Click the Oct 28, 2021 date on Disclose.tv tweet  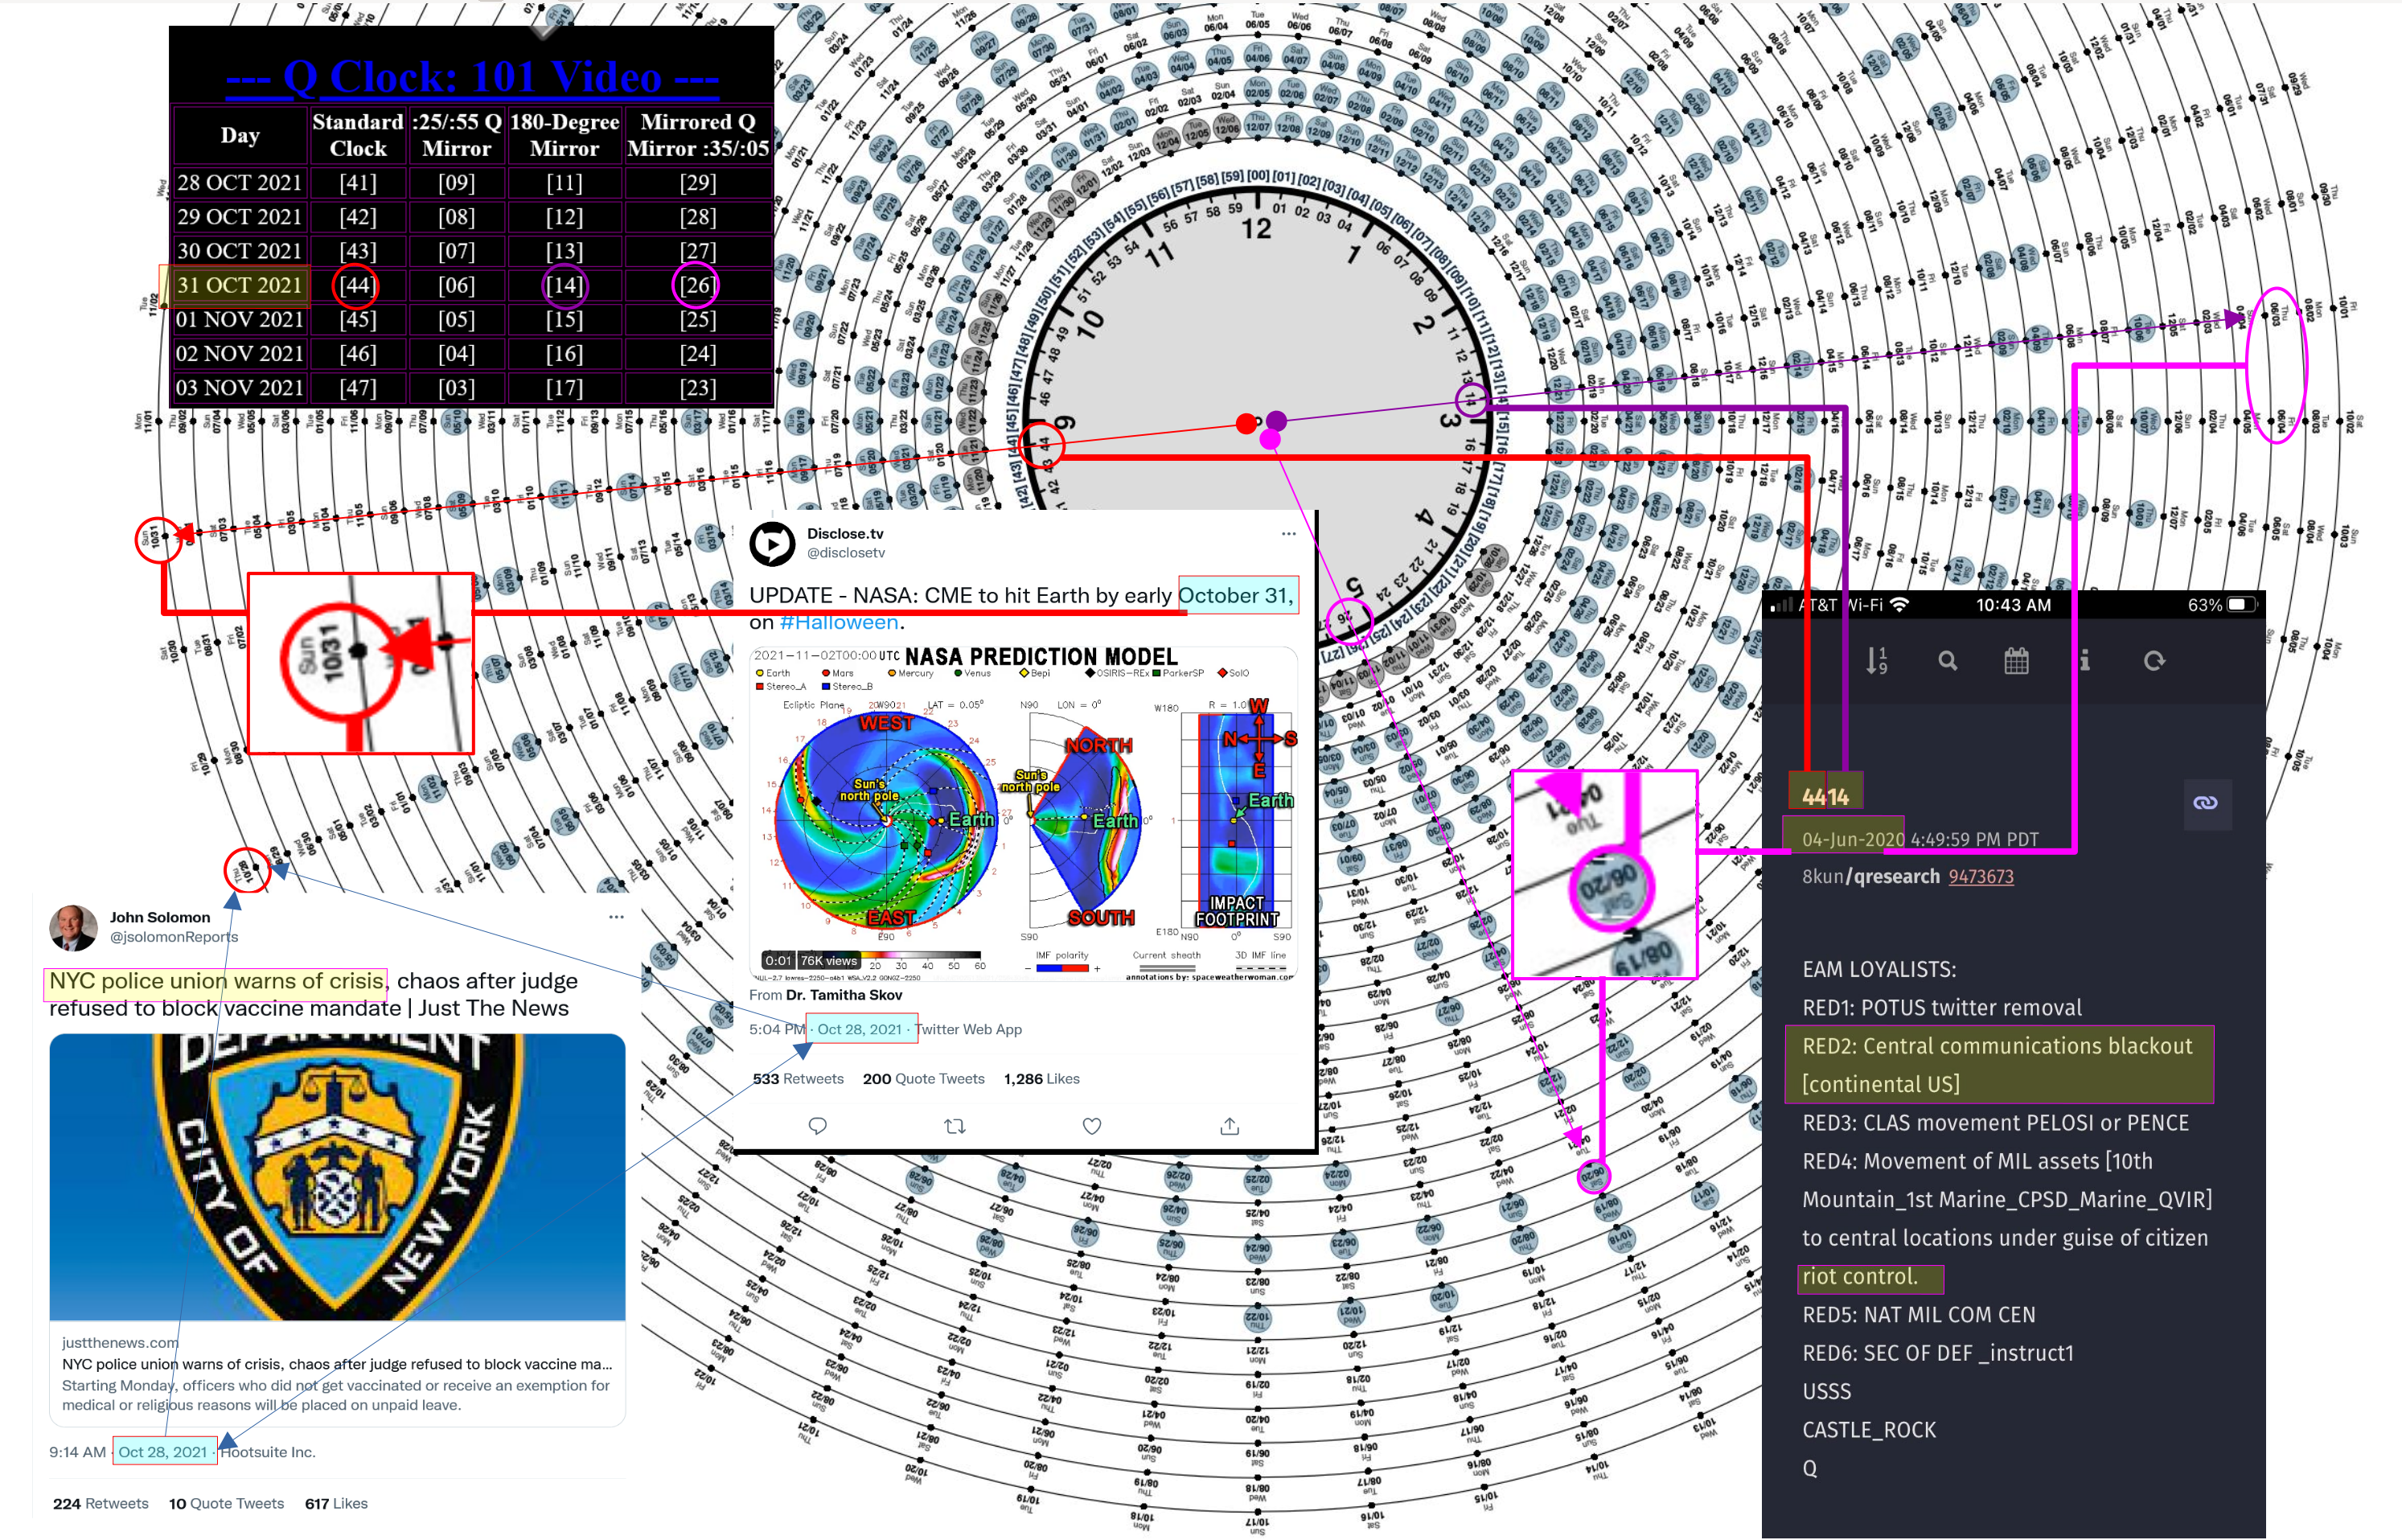tap(860, 1030)
